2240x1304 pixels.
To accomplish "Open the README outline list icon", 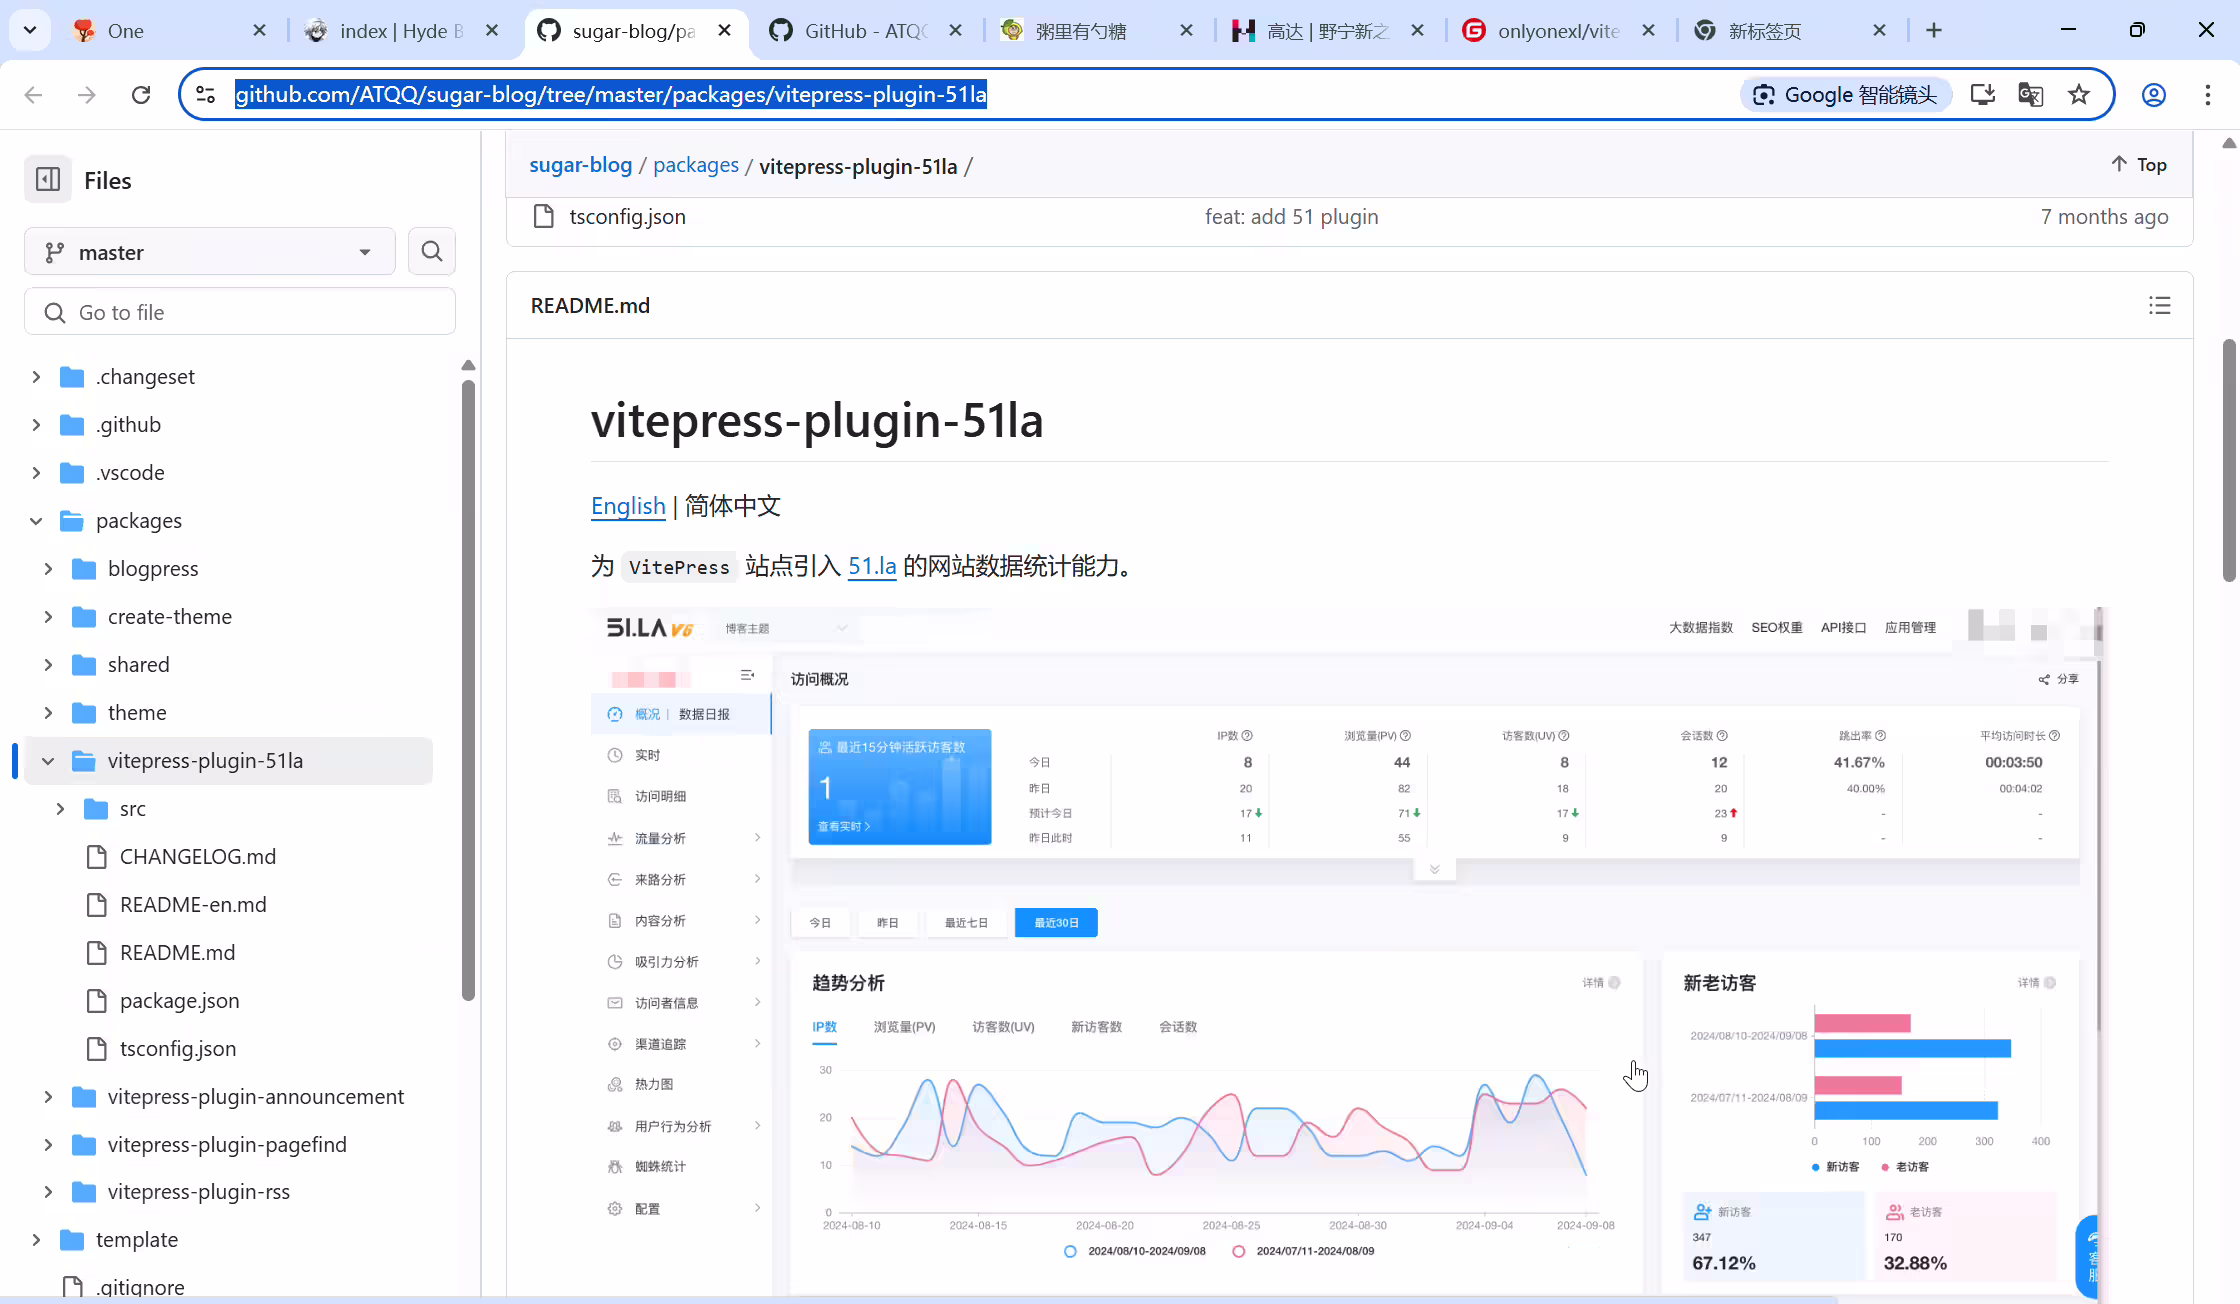I will 2160,306.
